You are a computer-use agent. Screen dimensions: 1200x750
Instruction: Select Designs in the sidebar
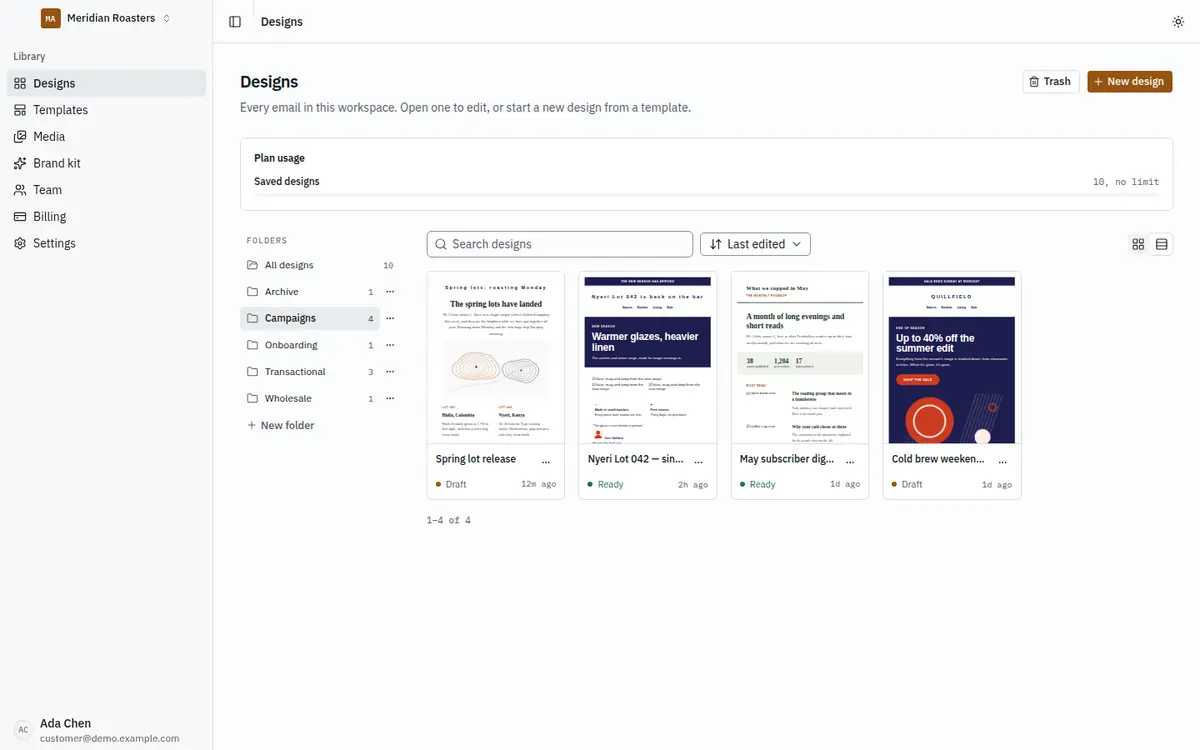(x=106, y=83)
